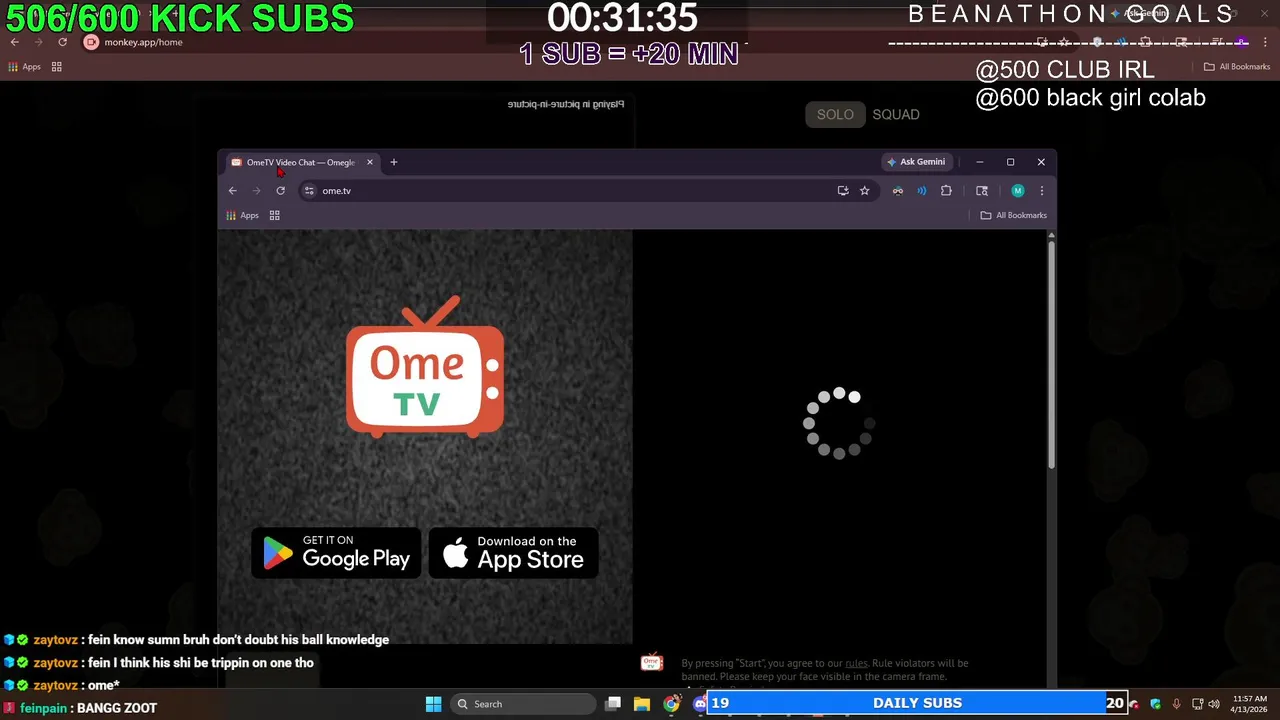1280x720 pixels.
Task: Click the blue sound-waves extension icon
Action: (x=922, y=191)
